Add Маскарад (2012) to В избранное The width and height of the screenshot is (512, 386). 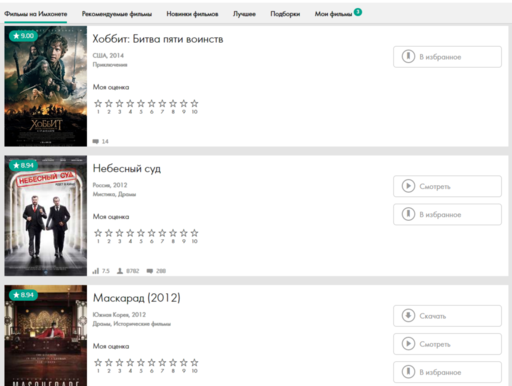click(x=447, y=372)
